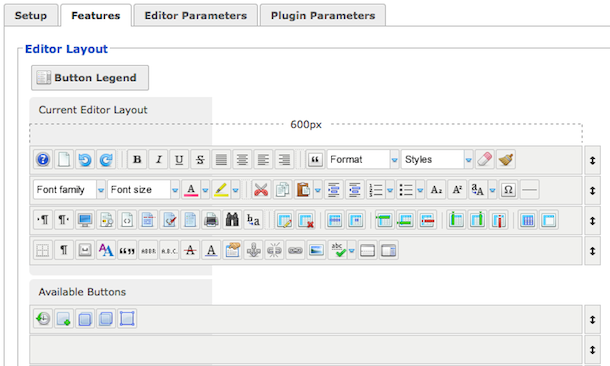Screen dimensions: 610x366
Task: Open the text color dropdown arrow
Action: pyautogui.click(x=205, y=190)
